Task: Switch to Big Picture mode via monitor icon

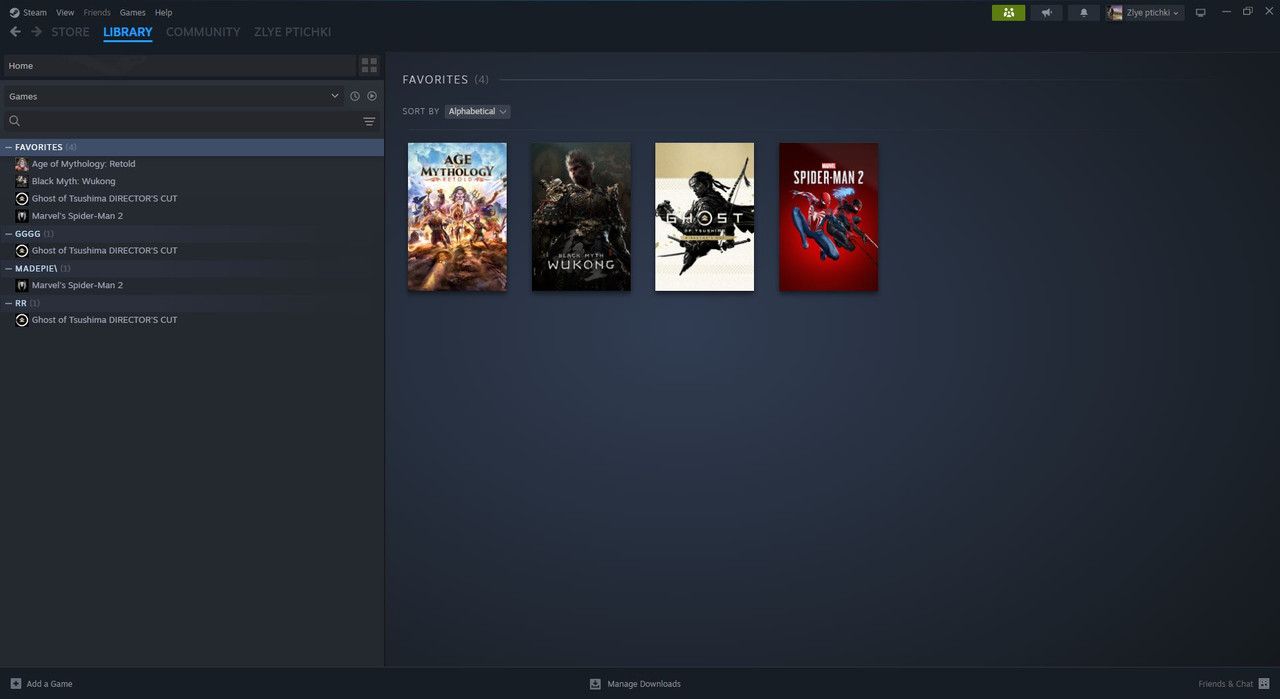Action: coord(1201,12)
